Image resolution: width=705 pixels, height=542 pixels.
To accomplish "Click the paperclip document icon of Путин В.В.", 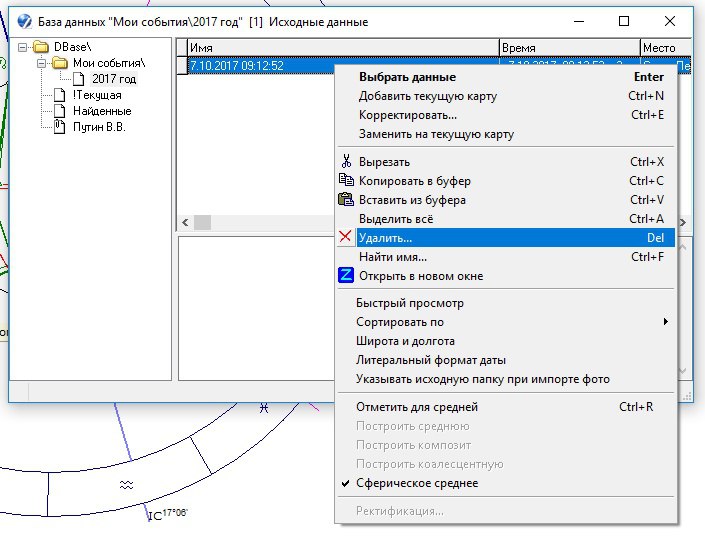I will (x=59, y=127).
